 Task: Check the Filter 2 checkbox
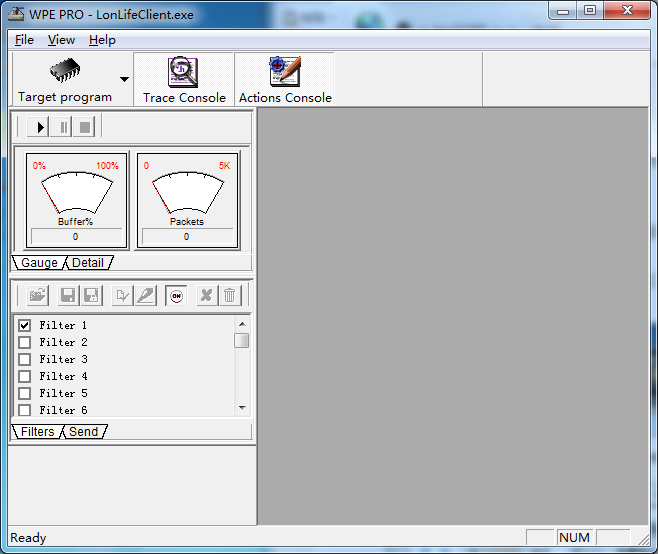(x=25, y=342)
